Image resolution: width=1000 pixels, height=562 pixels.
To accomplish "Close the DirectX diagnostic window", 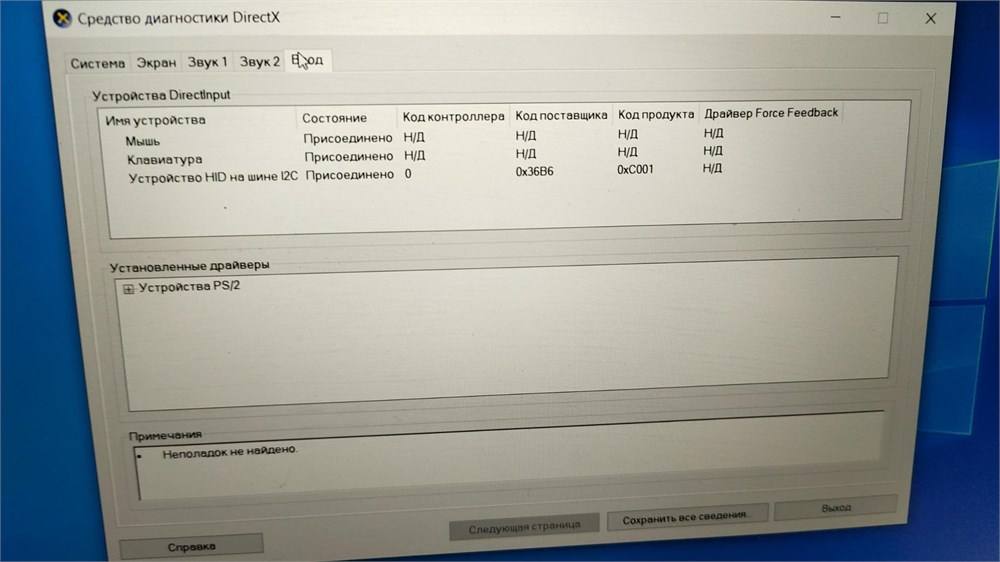I will coord(930,18).
